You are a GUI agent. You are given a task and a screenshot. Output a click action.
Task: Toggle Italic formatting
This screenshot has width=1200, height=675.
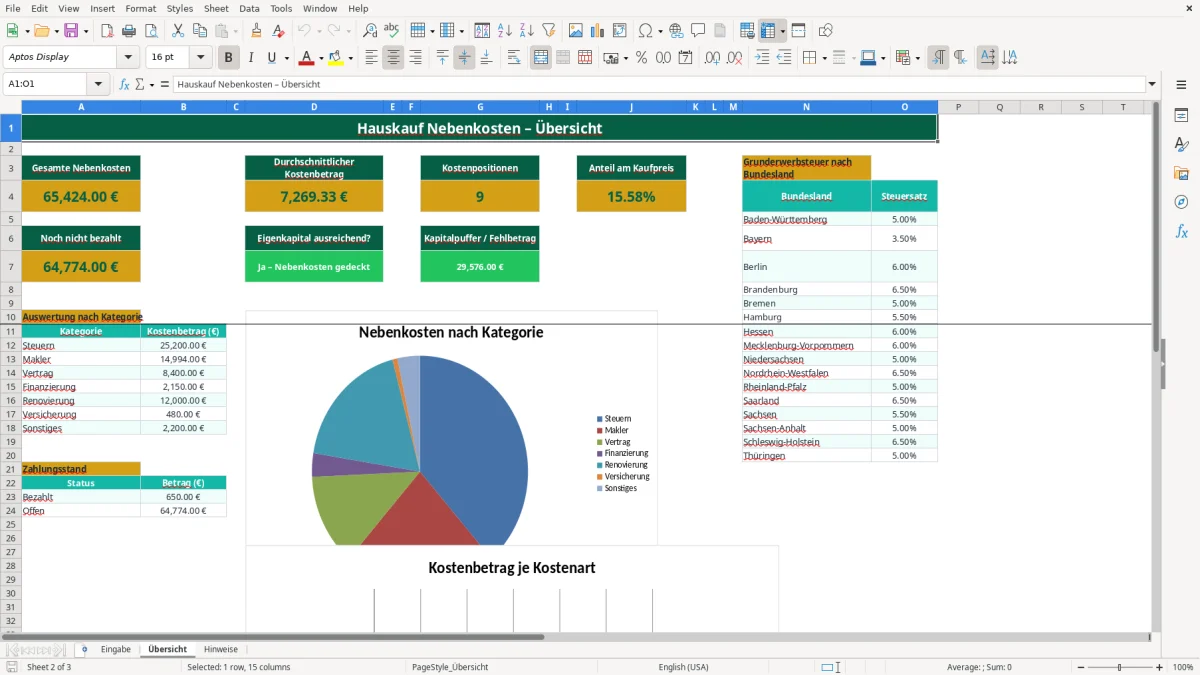pyautogui.click(x=251, y=57)
